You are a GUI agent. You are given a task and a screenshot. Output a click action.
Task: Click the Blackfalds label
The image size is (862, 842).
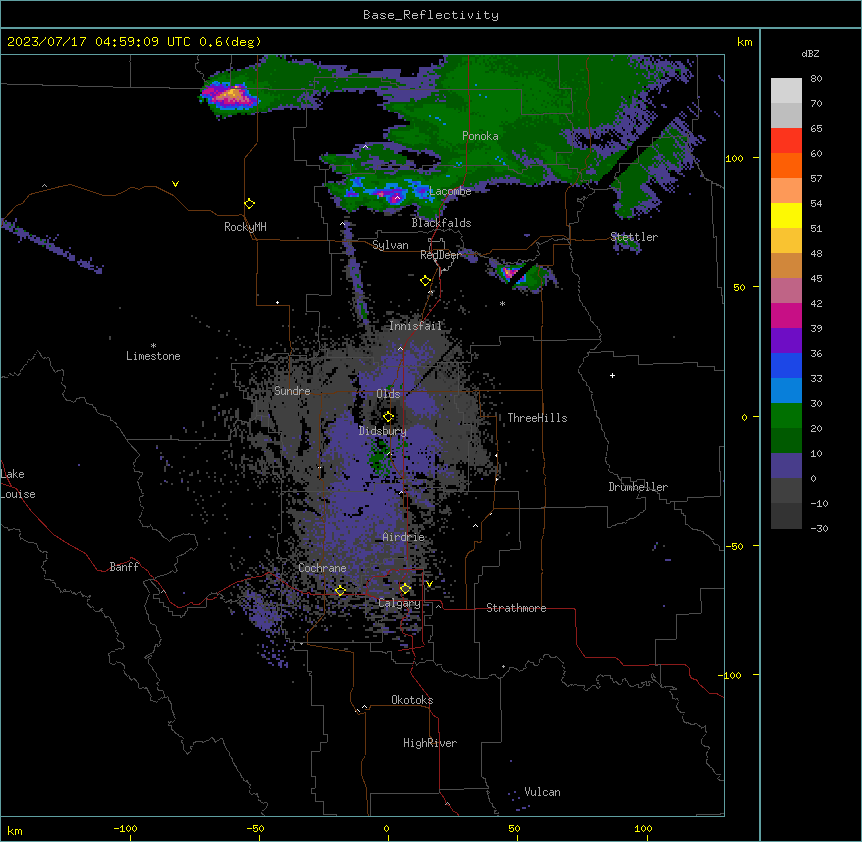coord(441,223)
